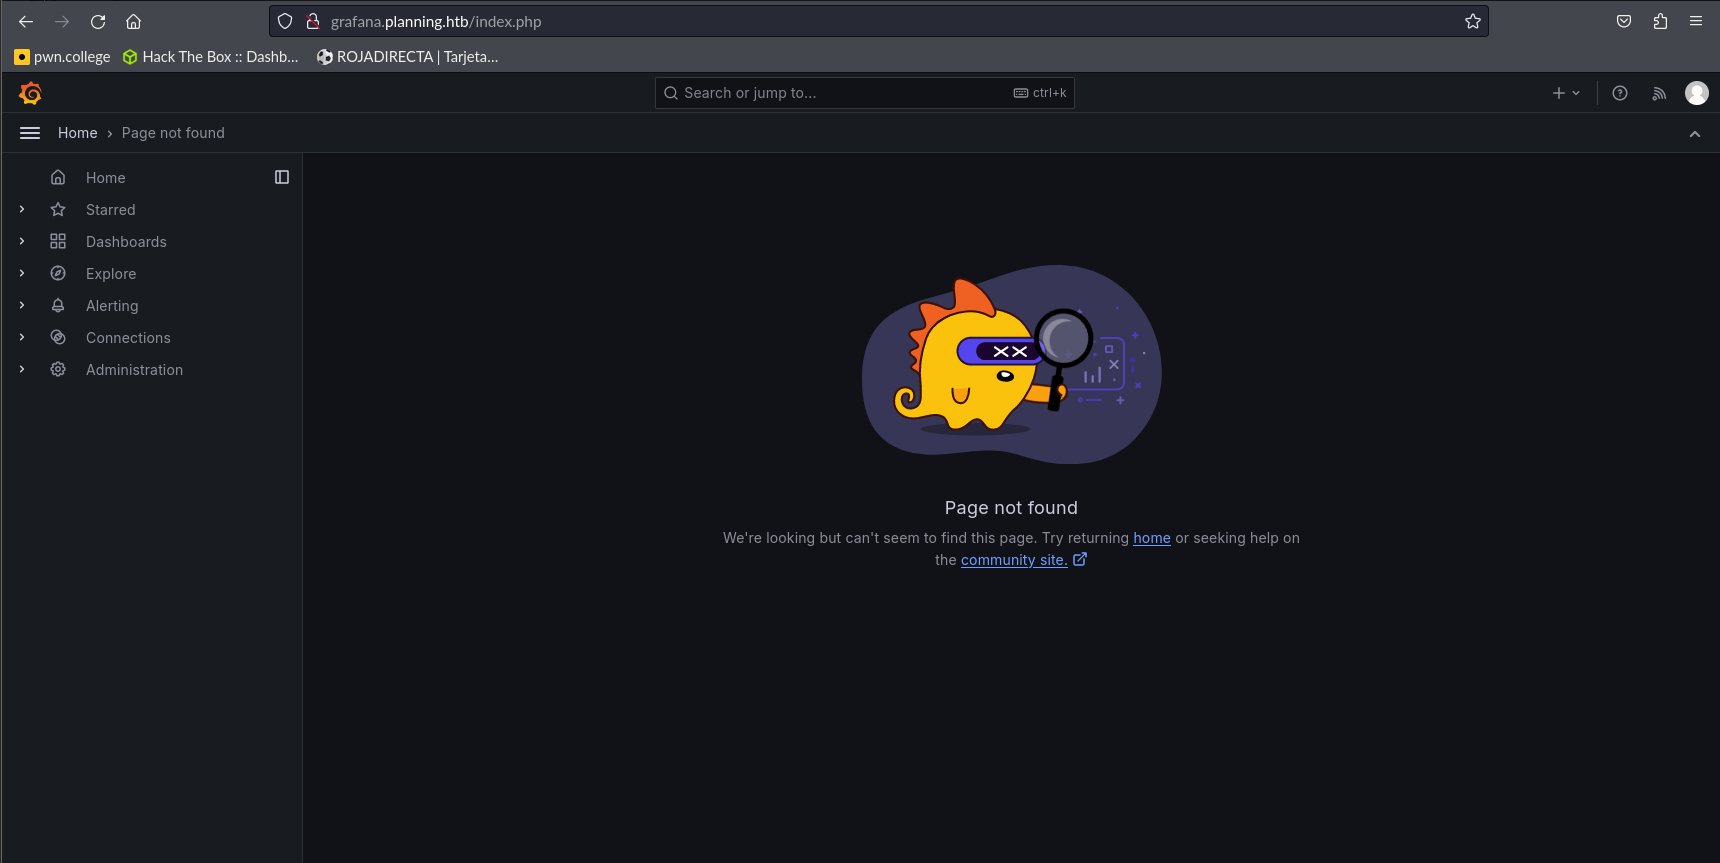The width and height of the screenshot is (1720, 863).
Task: Open the Grafana news RSS icon
Action: [1659, 93]
